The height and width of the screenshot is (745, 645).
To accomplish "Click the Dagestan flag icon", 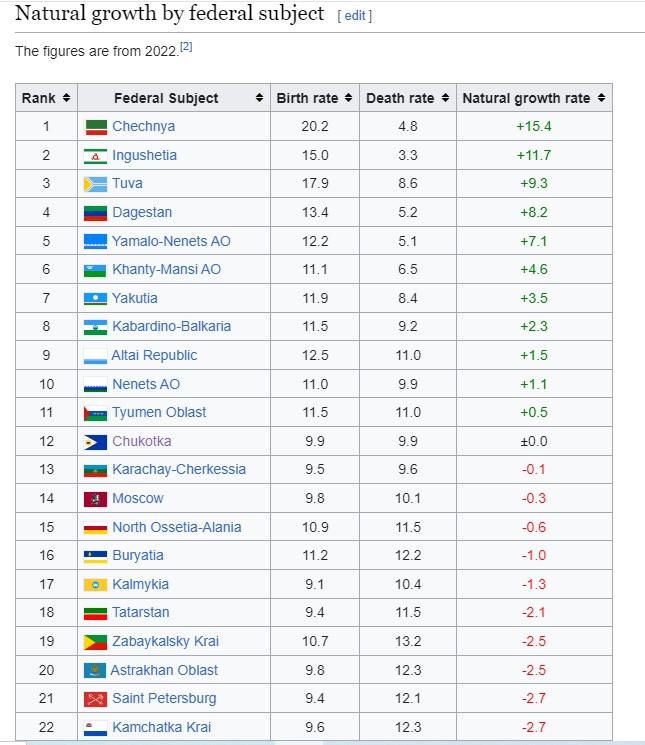I will tap(96, 213).
